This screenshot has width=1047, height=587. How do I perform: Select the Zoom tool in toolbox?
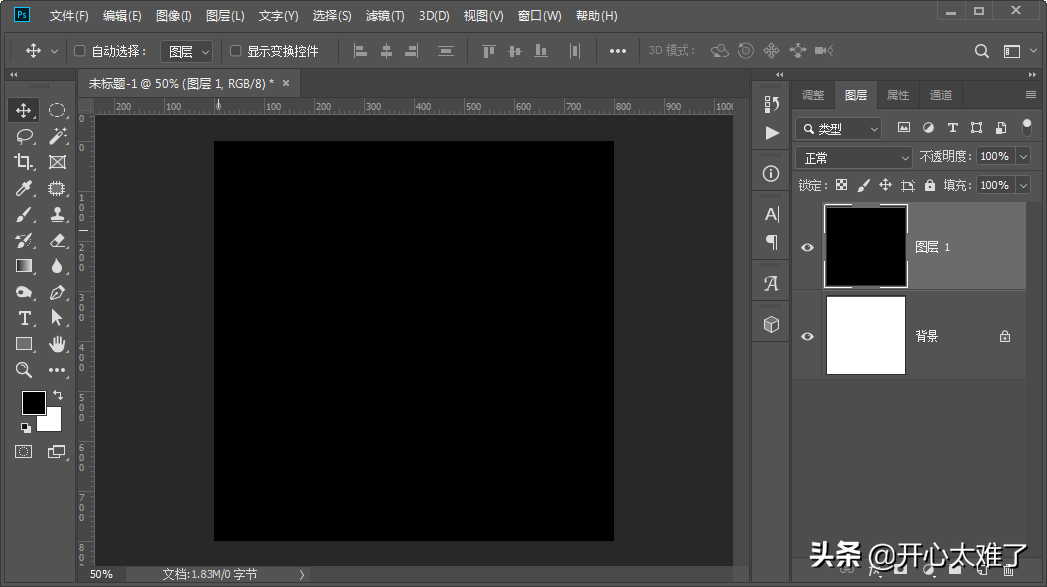tap(23, 370)
